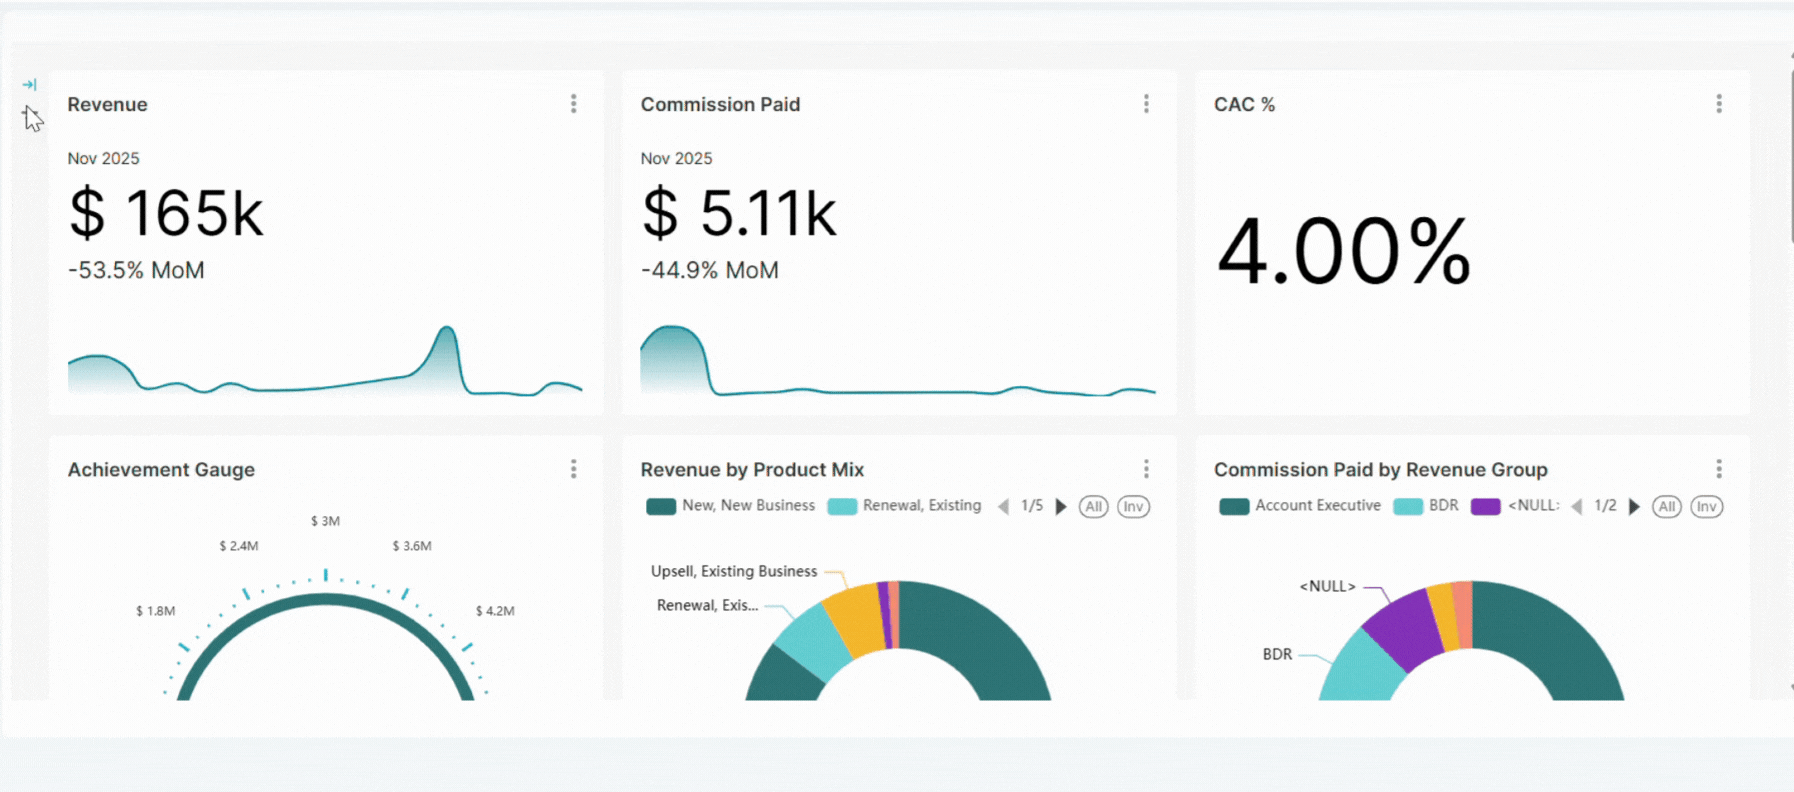The height and width of the screenshot is (792, 1794).
Task: Open Commission Paid by Revenue Group options menu
Action: (x=1719, y=469)
